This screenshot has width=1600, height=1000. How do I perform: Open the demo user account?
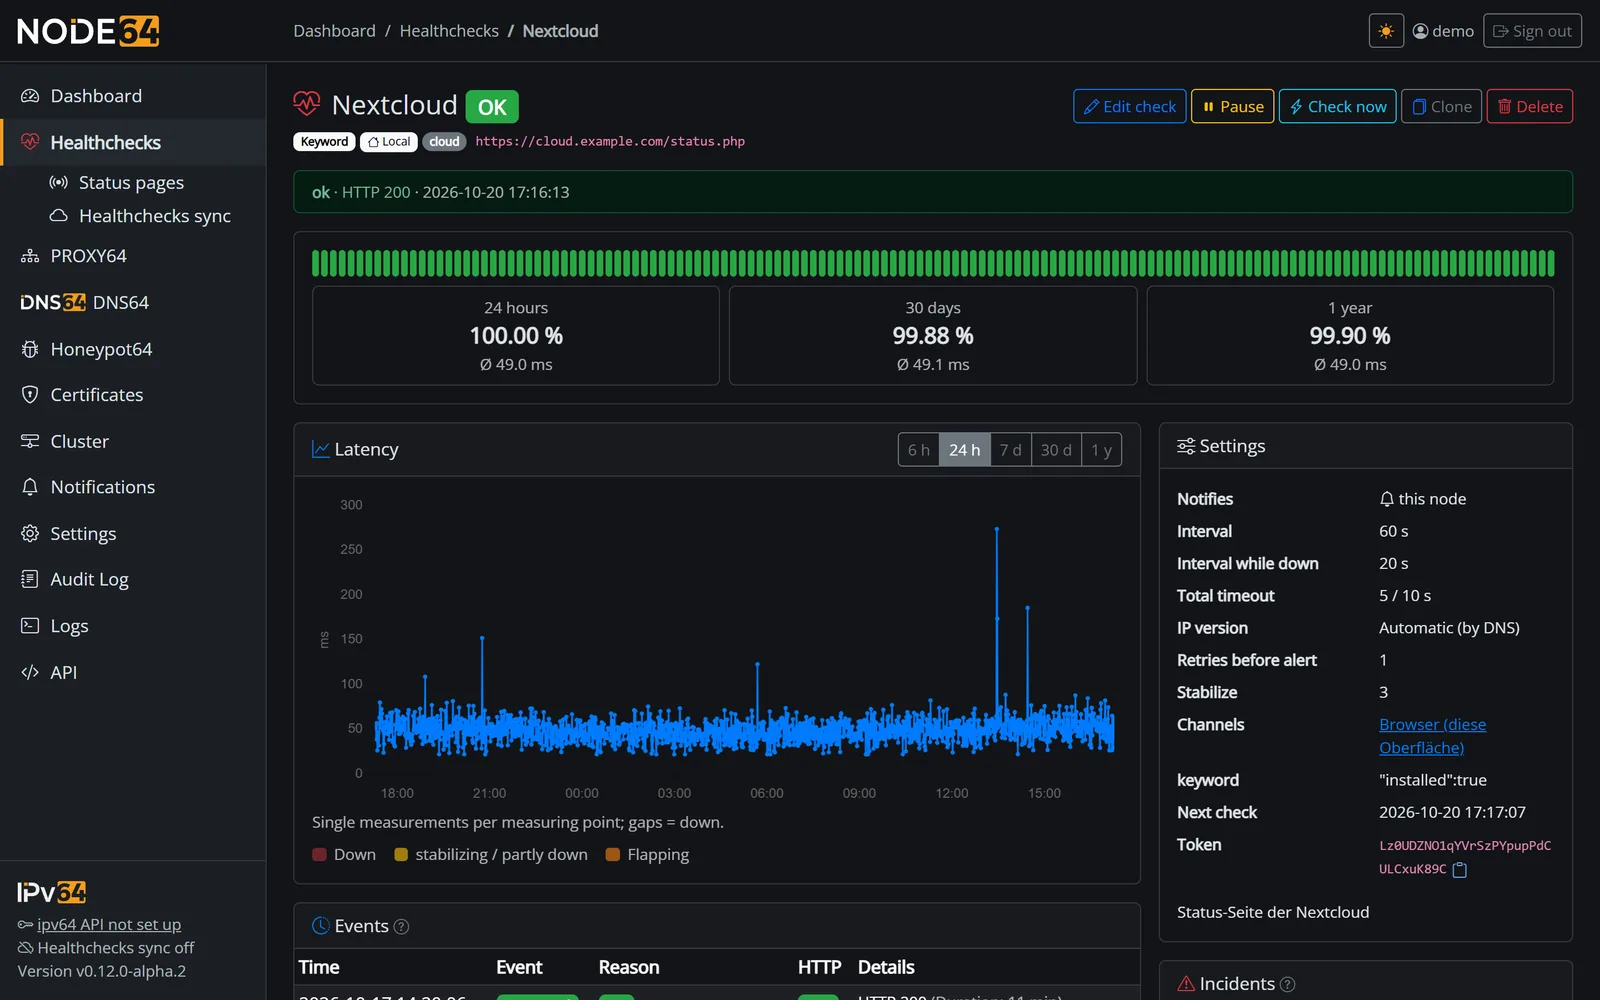click(1443, 31)
